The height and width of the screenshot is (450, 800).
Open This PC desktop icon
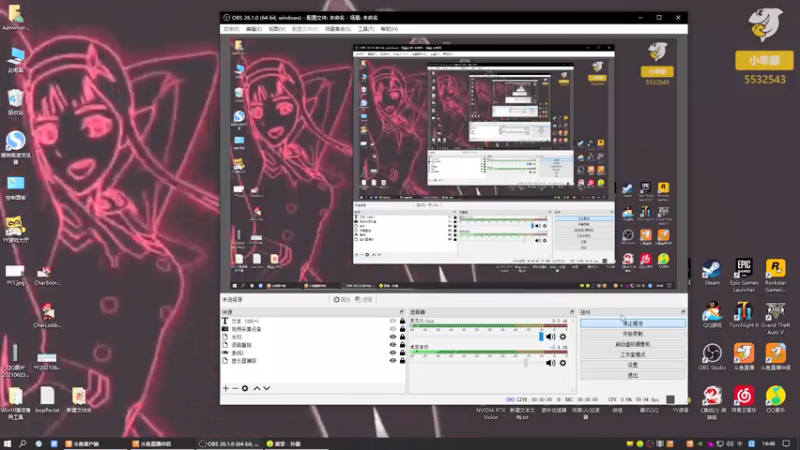pos(15,60)
